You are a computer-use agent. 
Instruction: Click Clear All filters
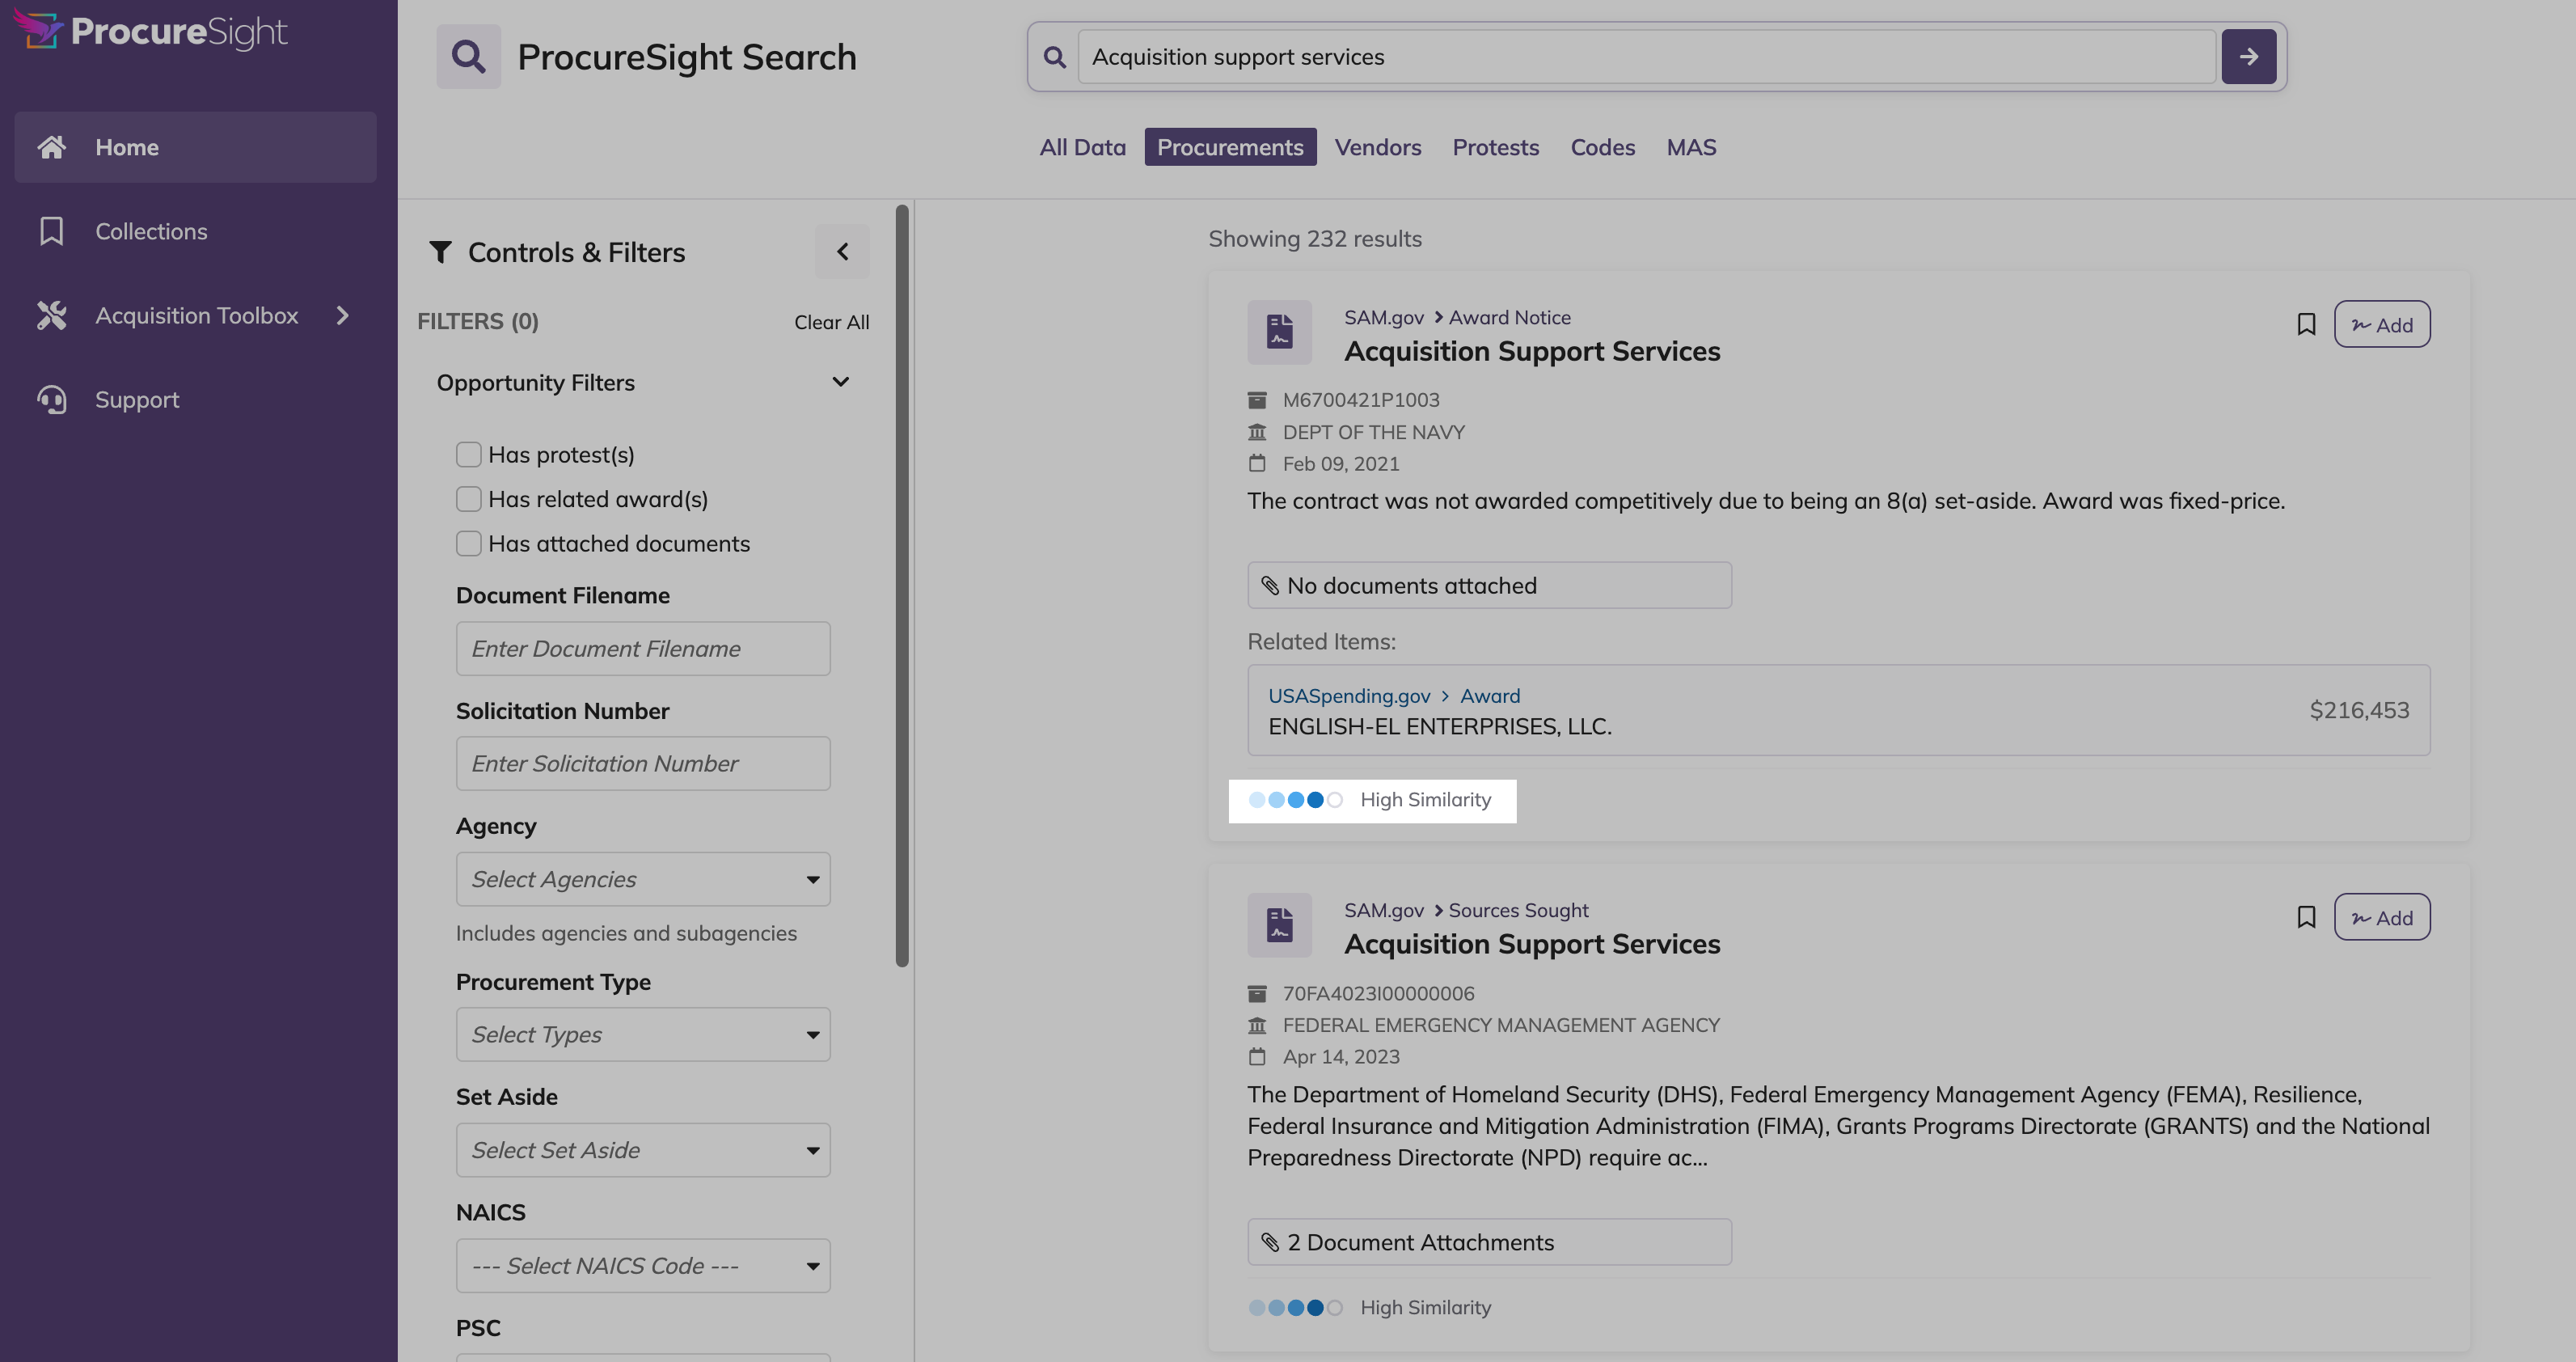[x=831, y=322]
